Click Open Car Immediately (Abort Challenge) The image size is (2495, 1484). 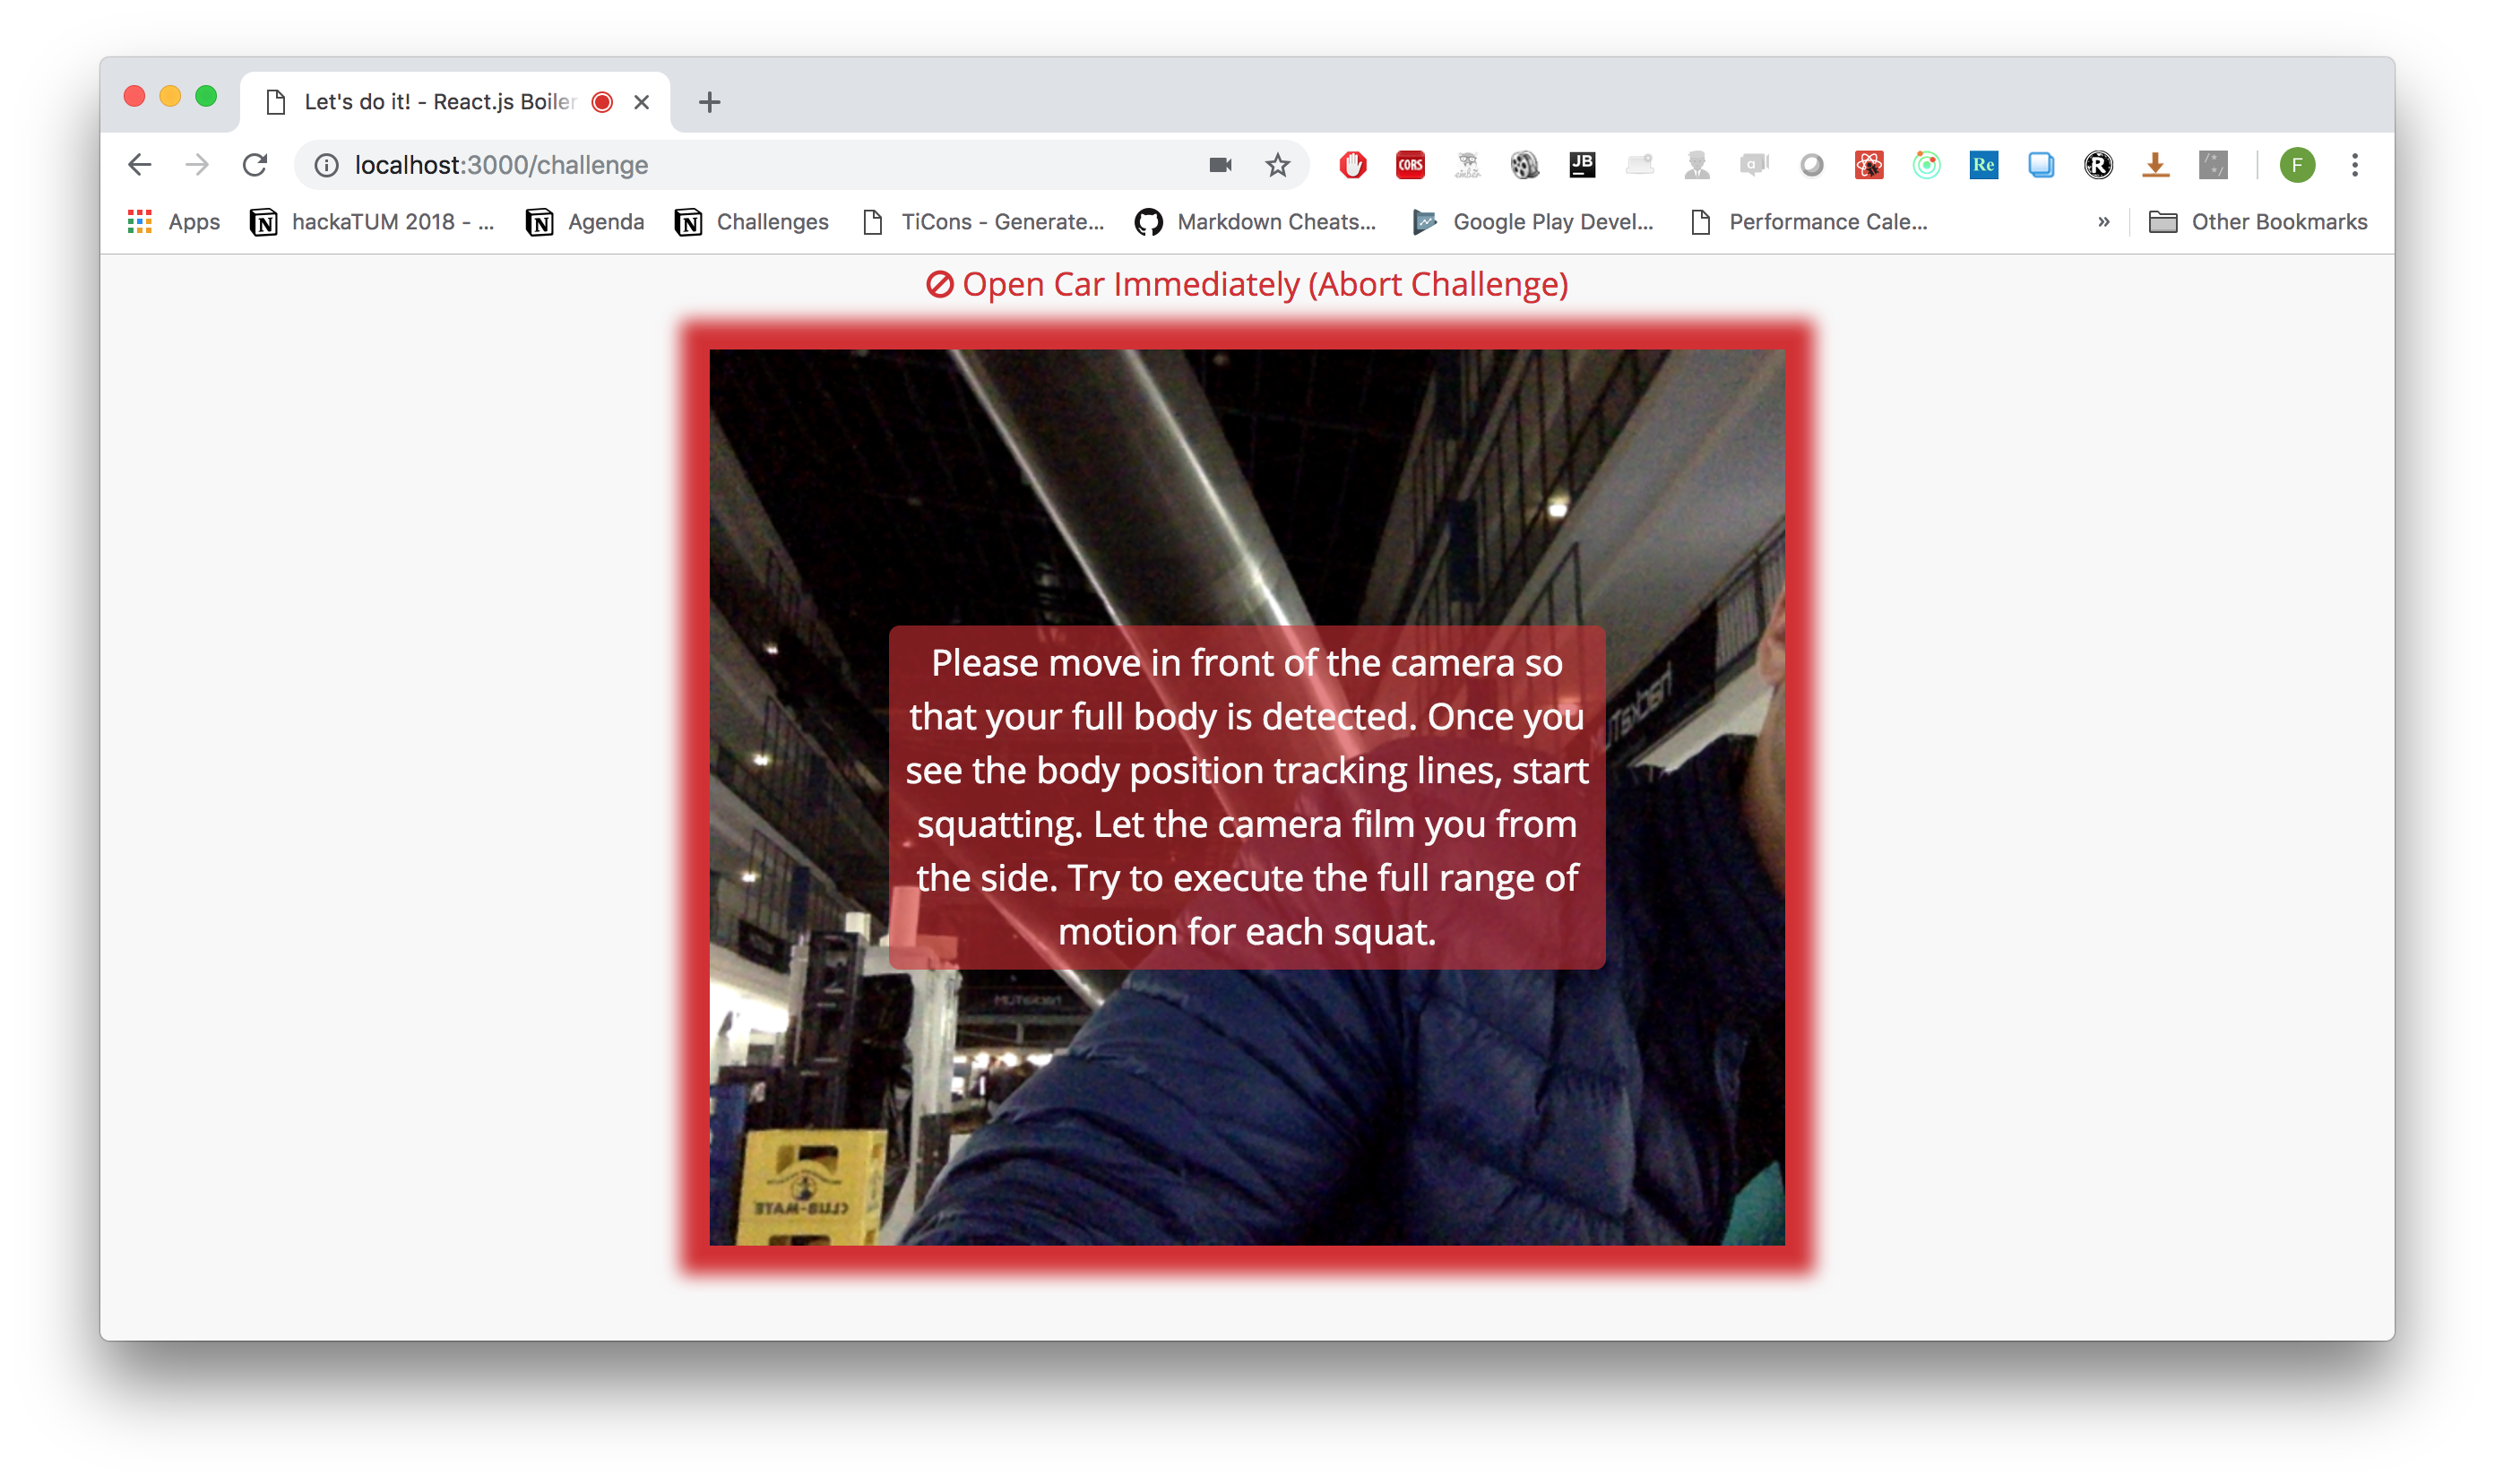(1246, 285)
